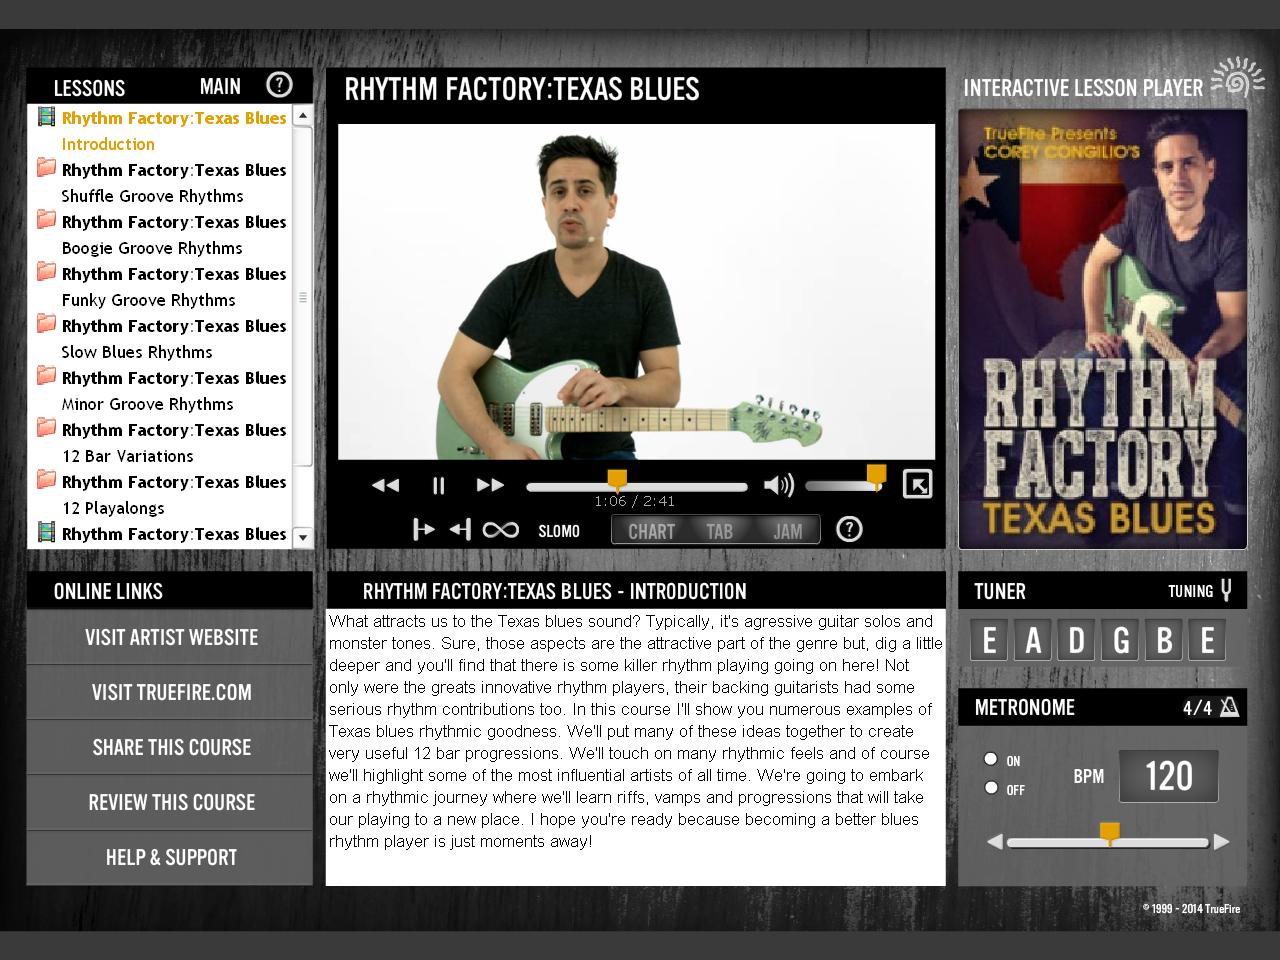Viewport: 1280px width, 960px height.
Task: Open folder icon for Minor Groove Rhythms
Action: pyautogui.click(x=46, y=376)
